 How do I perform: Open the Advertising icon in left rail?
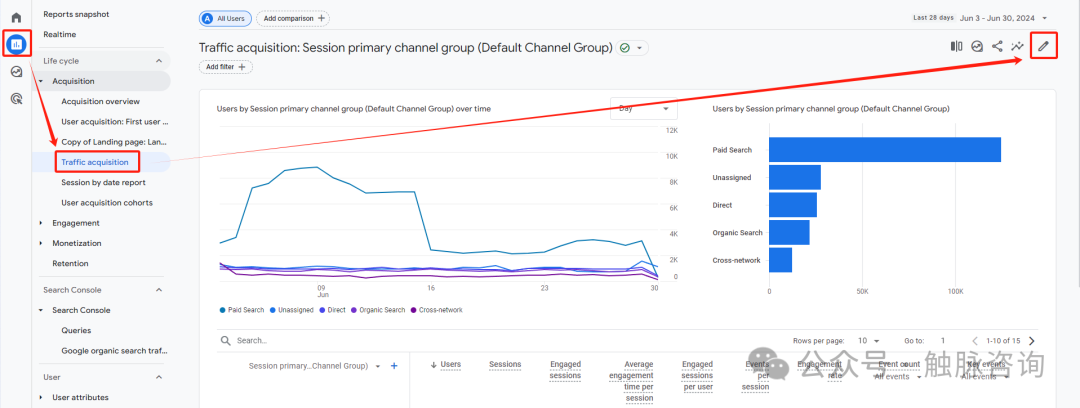(x=16, y=99)
